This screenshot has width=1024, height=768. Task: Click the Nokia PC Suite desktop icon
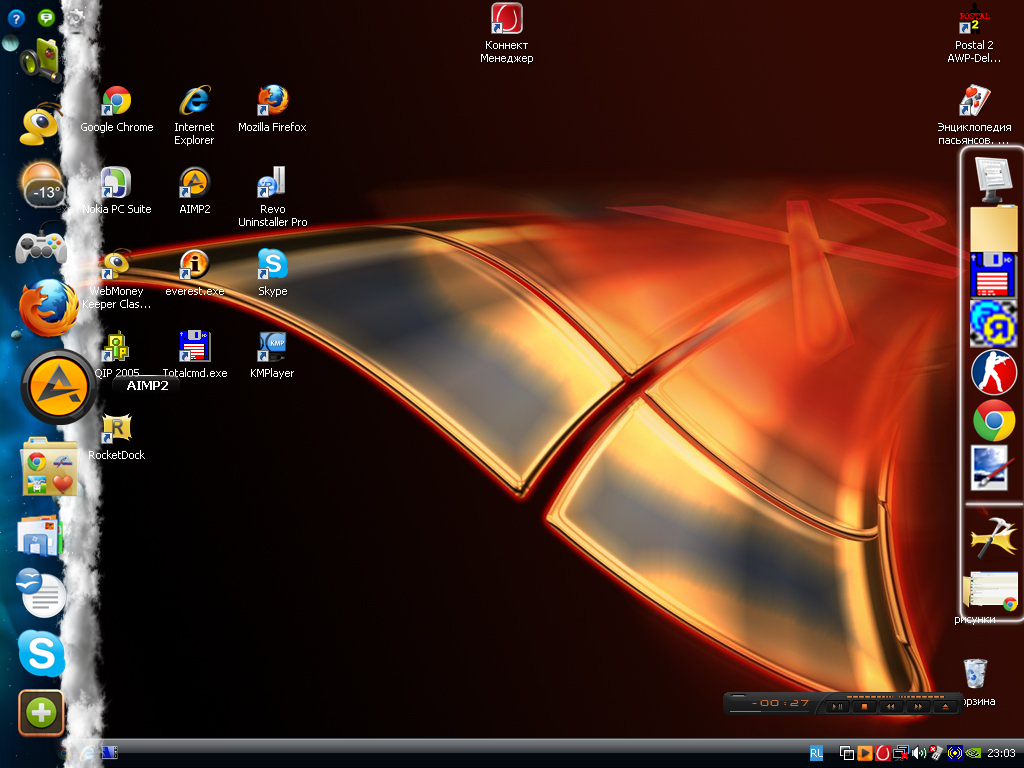(116, 184)
